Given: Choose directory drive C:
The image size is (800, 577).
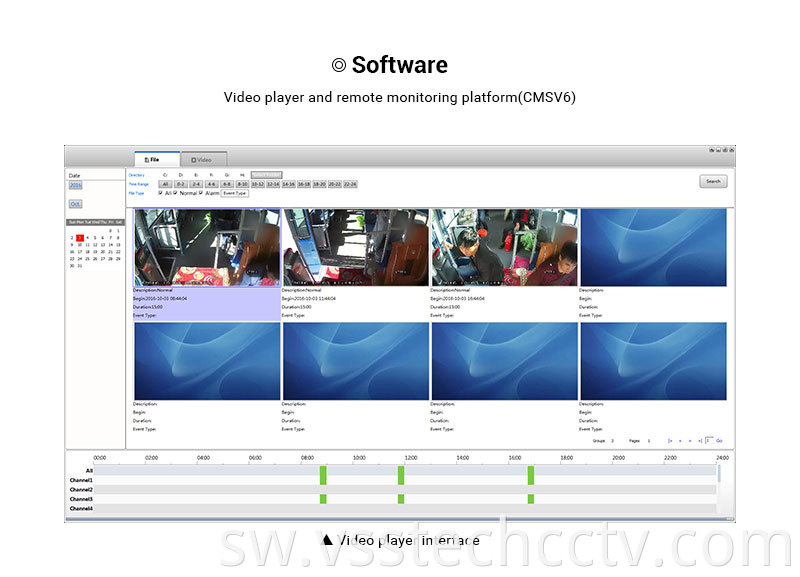Looking at the screenshot, I should pyautogui.click(x=165, y=175).
